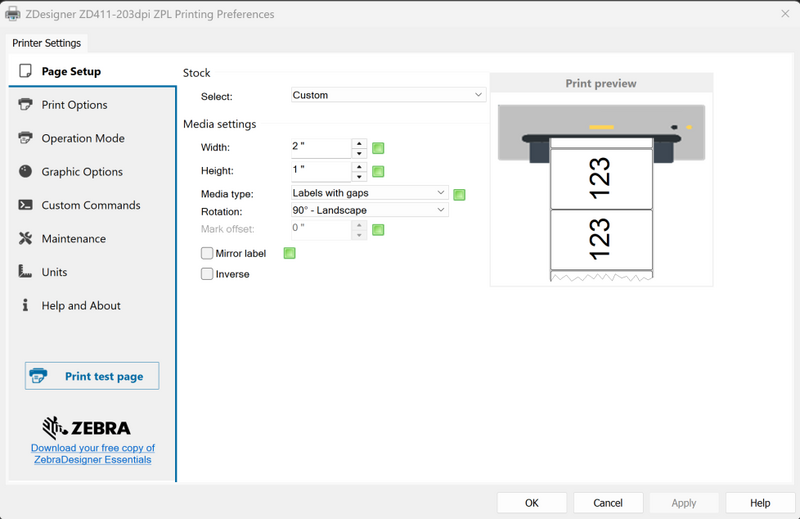Click the Maintenance tools icon
This screenshot has height=519, width=800.
25,238
